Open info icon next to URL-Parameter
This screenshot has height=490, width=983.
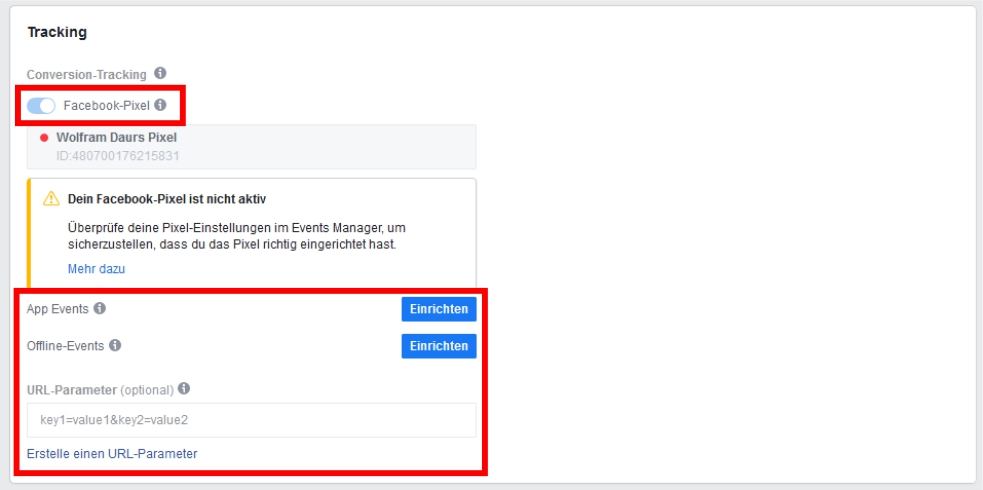tap(184, 389)
